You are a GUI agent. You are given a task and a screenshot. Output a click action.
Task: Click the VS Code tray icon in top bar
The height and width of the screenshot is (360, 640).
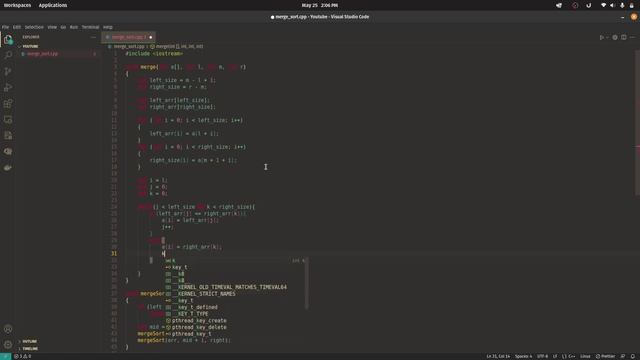point(559,5)
